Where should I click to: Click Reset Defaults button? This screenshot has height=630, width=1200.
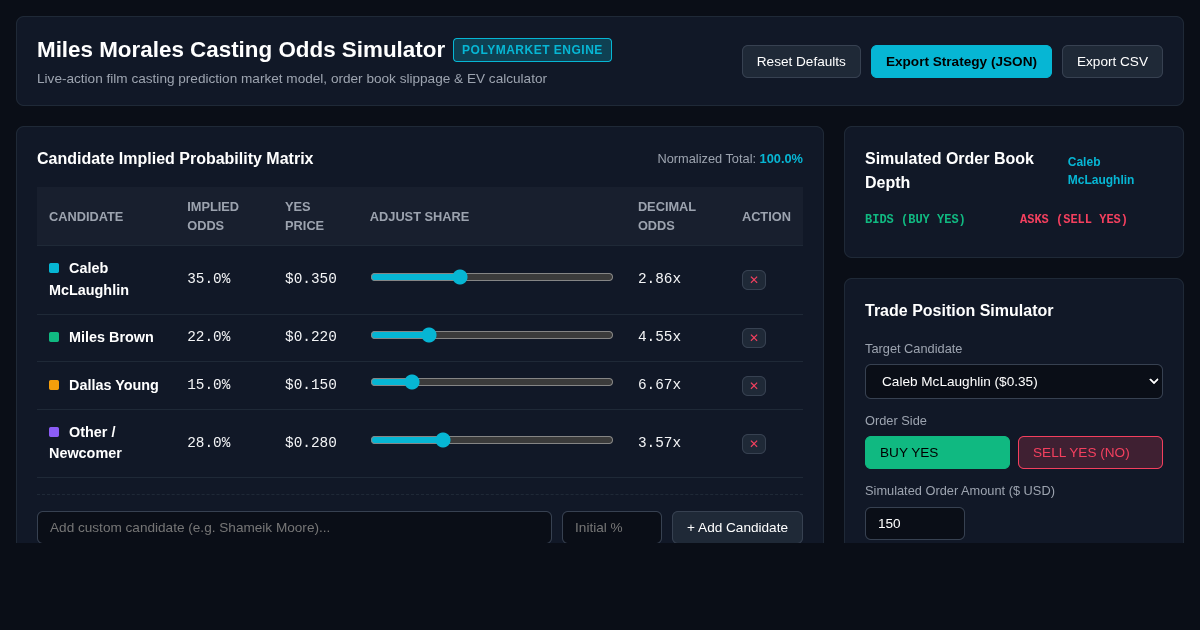[x=801, y=61]
